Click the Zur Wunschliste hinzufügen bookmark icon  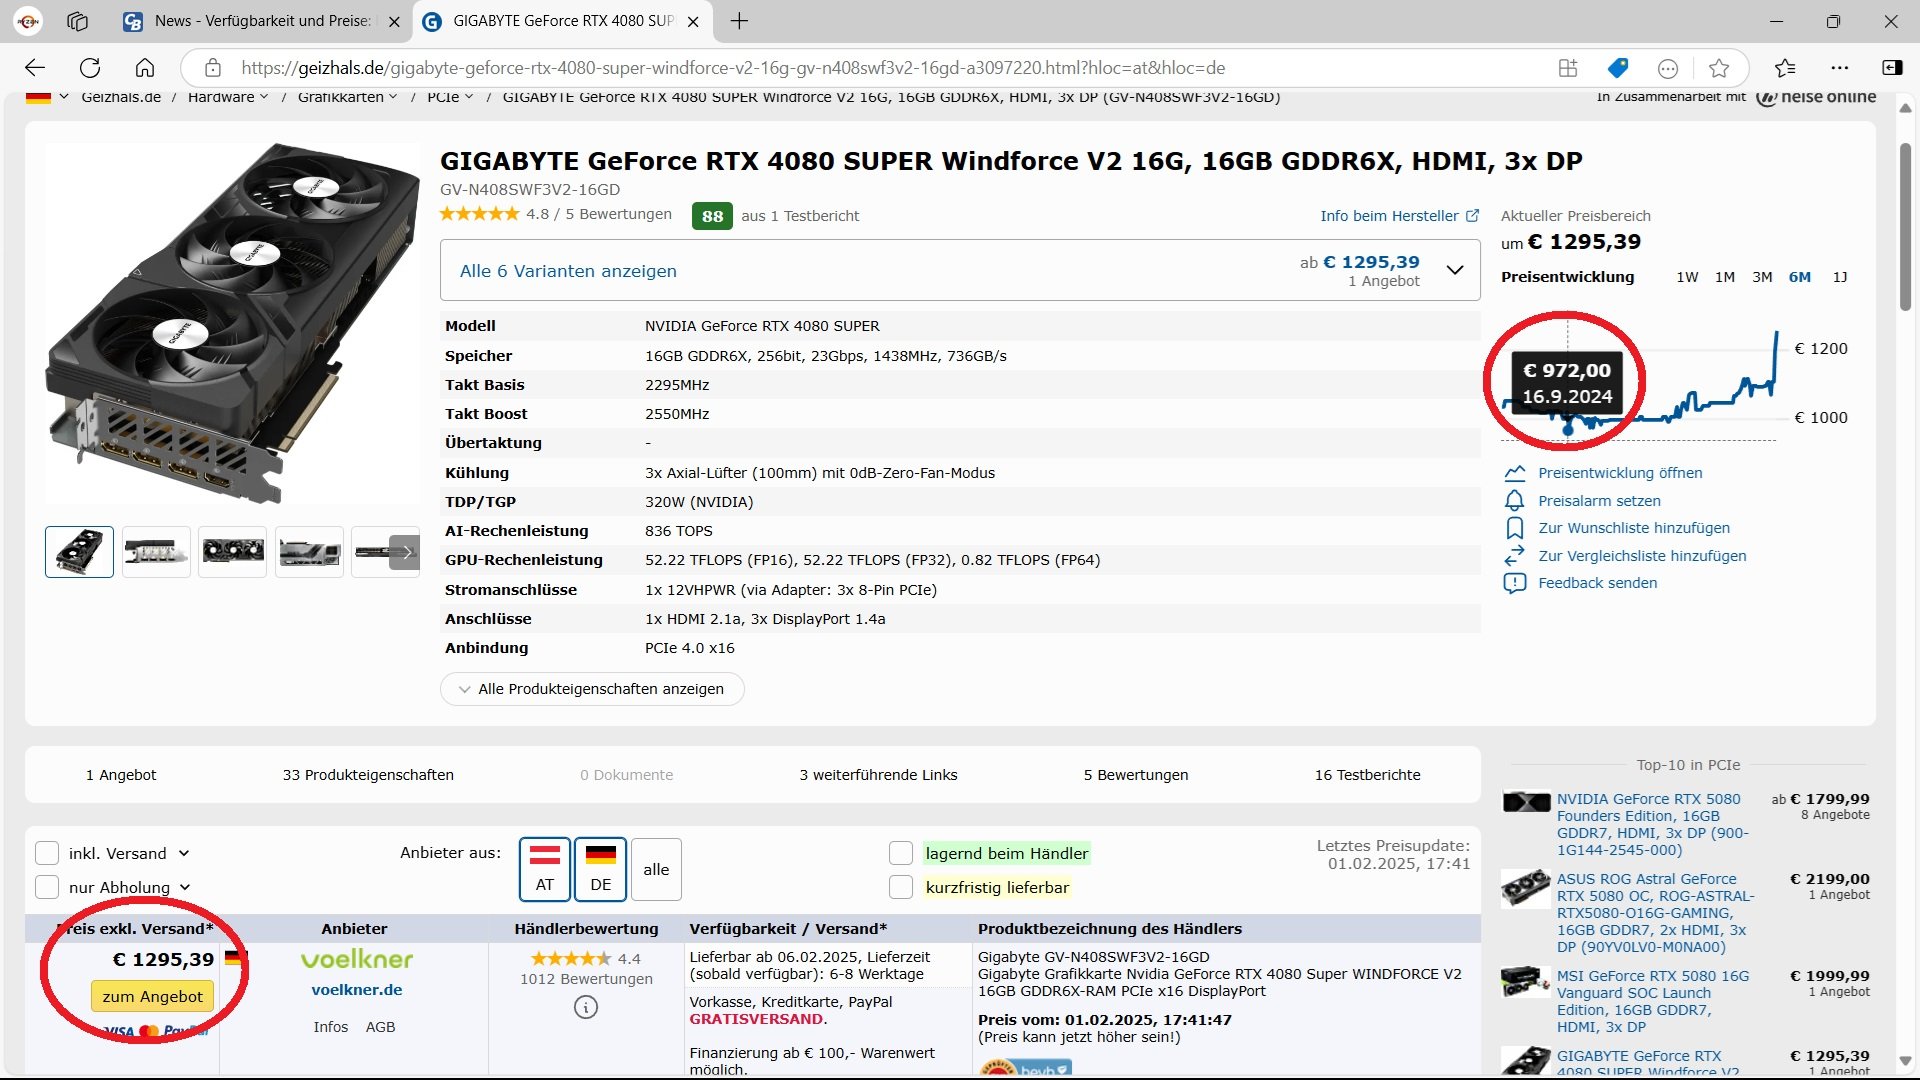point(1514,528)
